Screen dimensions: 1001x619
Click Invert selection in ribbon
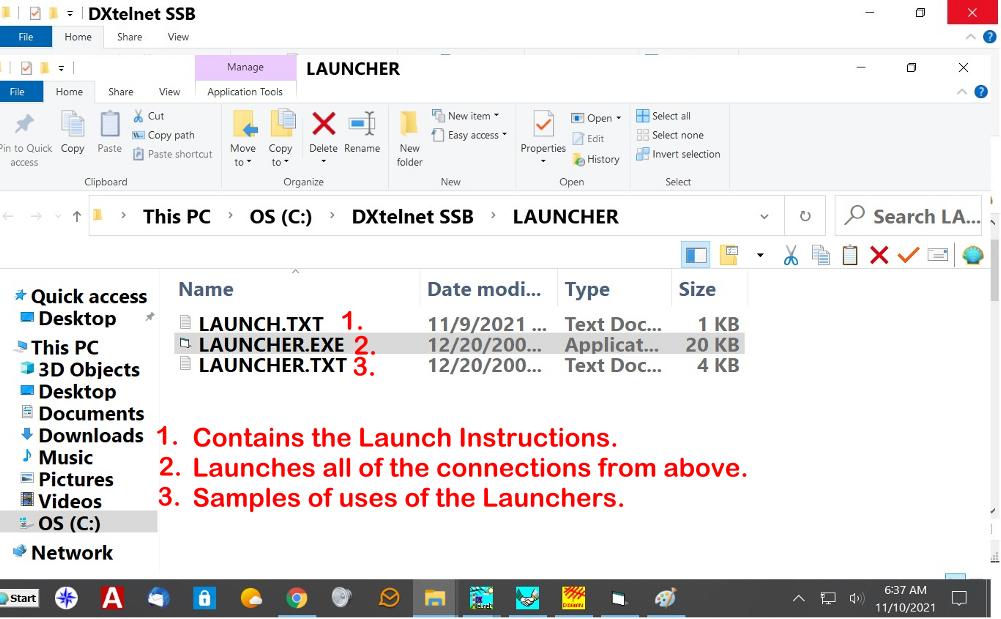(679, 154)
